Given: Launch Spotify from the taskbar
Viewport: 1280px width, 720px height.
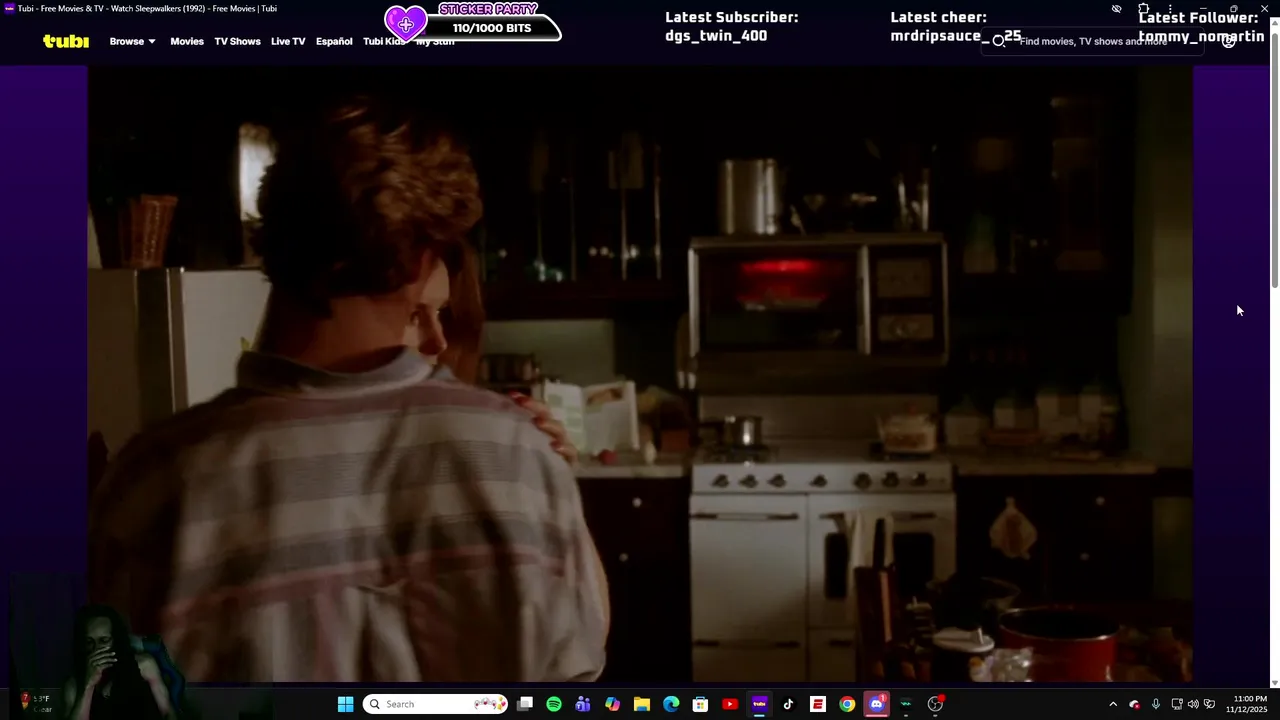Looking at the screenshot, I should (x=554, y=704).
